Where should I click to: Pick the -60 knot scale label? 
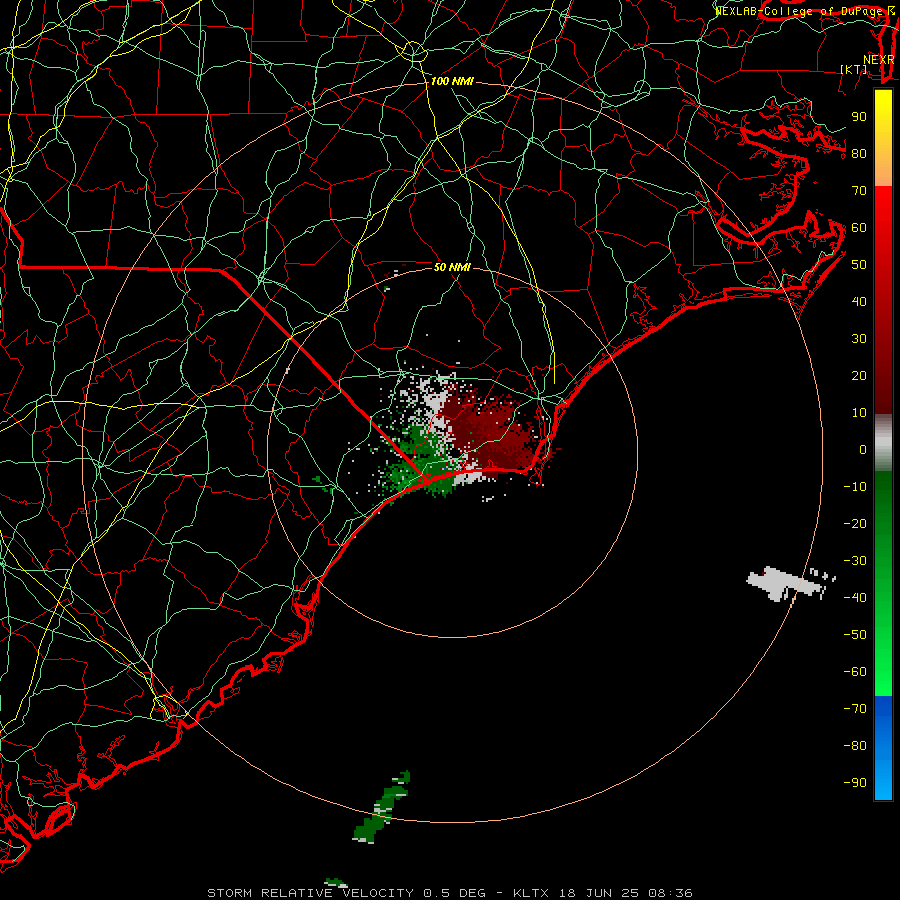(855, 672)
